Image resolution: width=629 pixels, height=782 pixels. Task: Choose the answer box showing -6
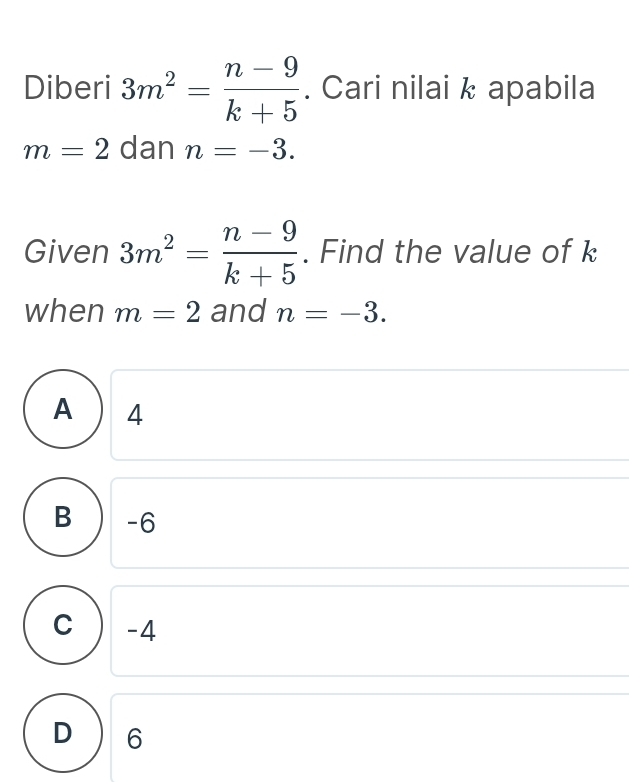tap(370, 523)
